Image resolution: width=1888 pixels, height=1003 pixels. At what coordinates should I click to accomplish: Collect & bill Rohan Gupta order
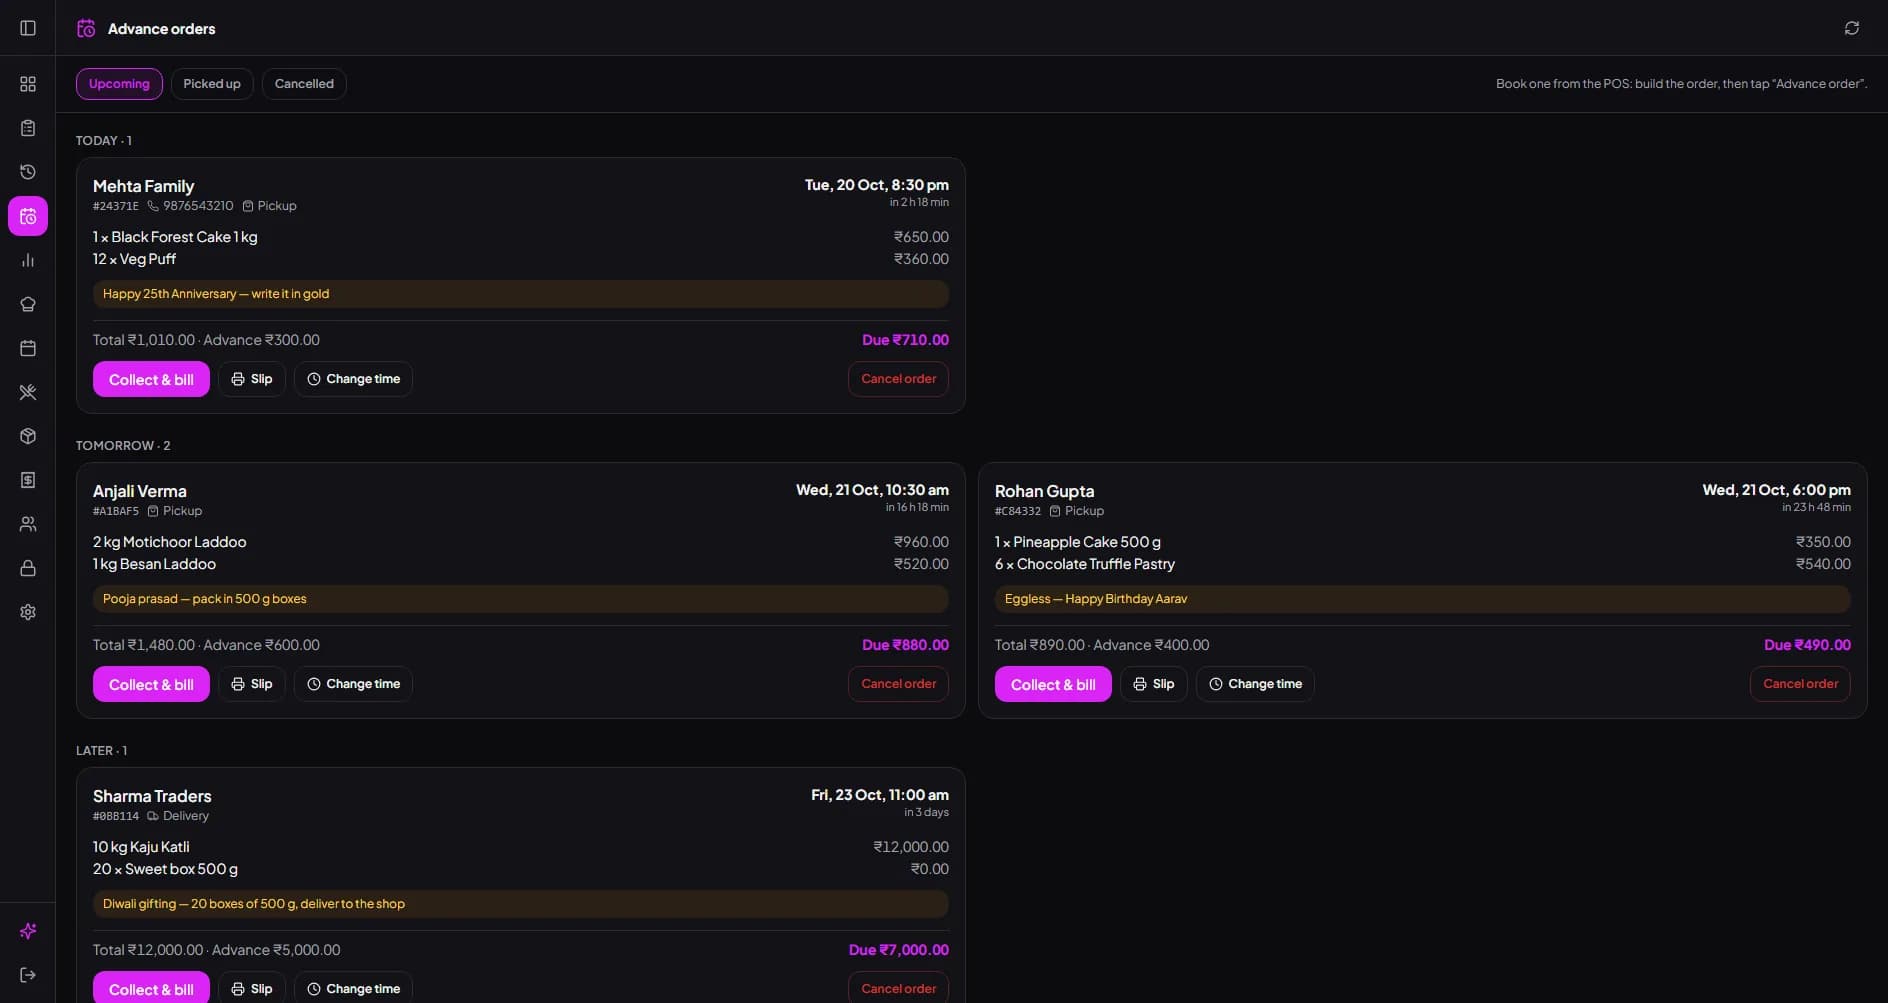[x=1053, y=684]
